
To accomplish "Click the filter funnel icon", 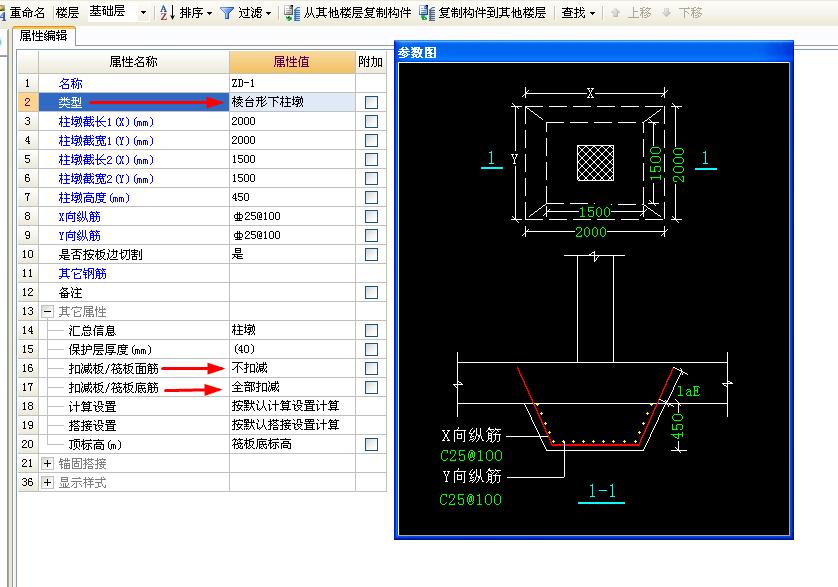I will point(227,13).
